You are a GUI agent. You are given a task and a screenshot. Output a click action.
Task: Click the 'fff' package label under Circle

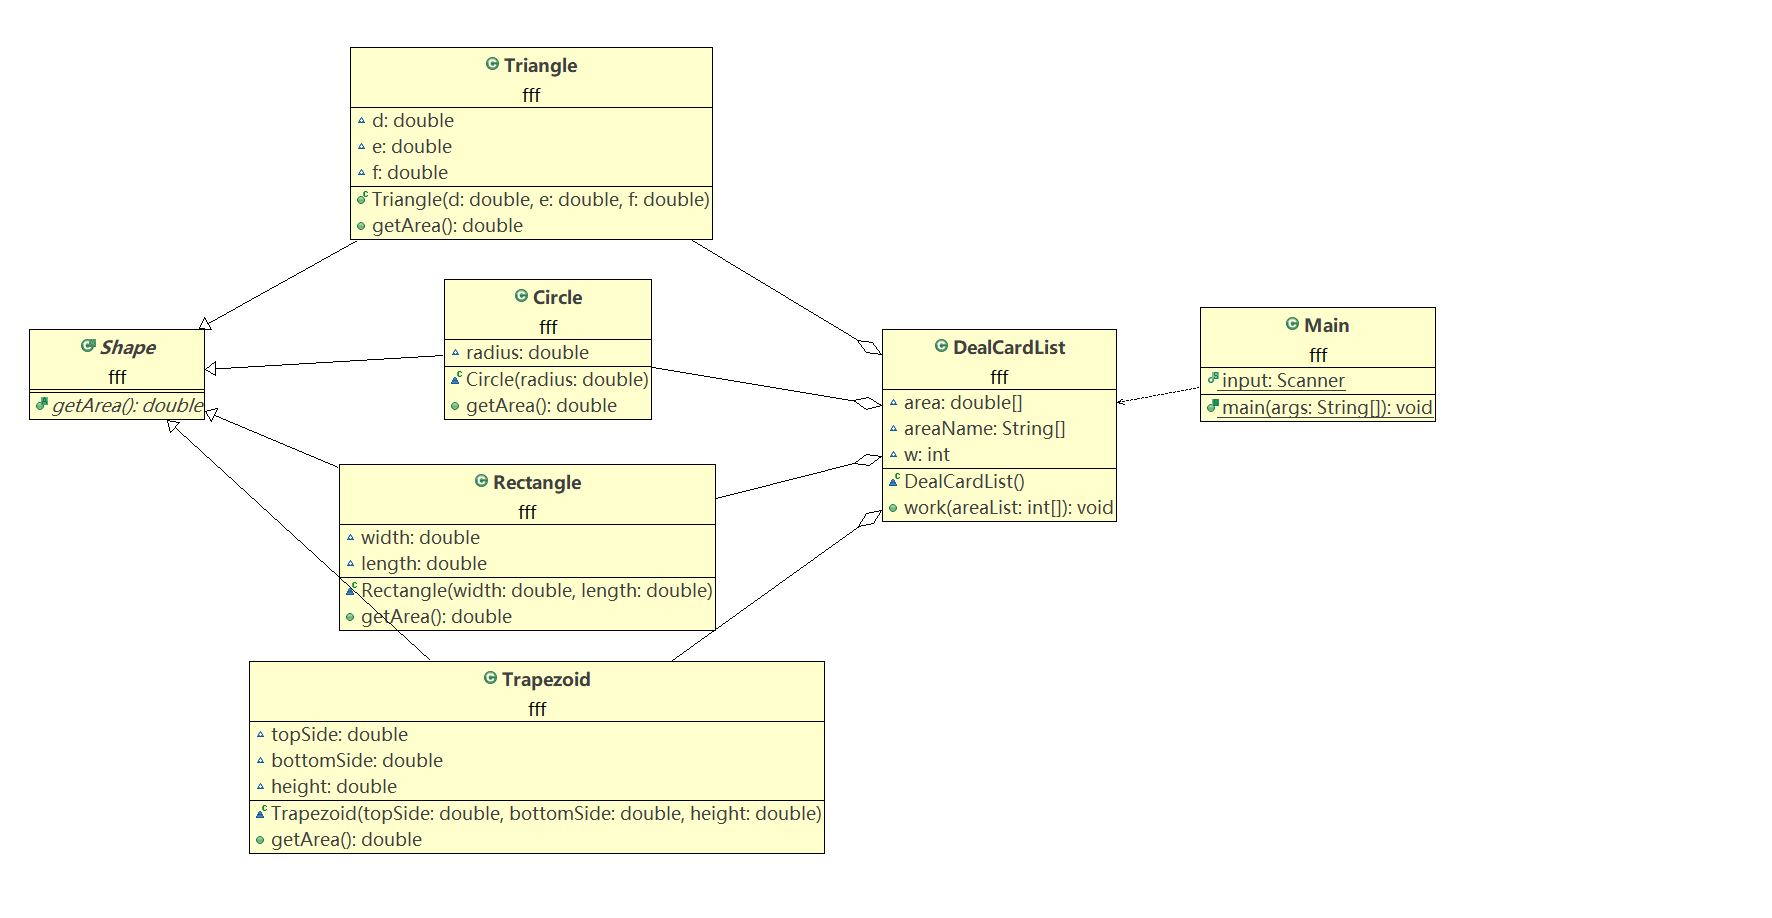click(548, 327)
